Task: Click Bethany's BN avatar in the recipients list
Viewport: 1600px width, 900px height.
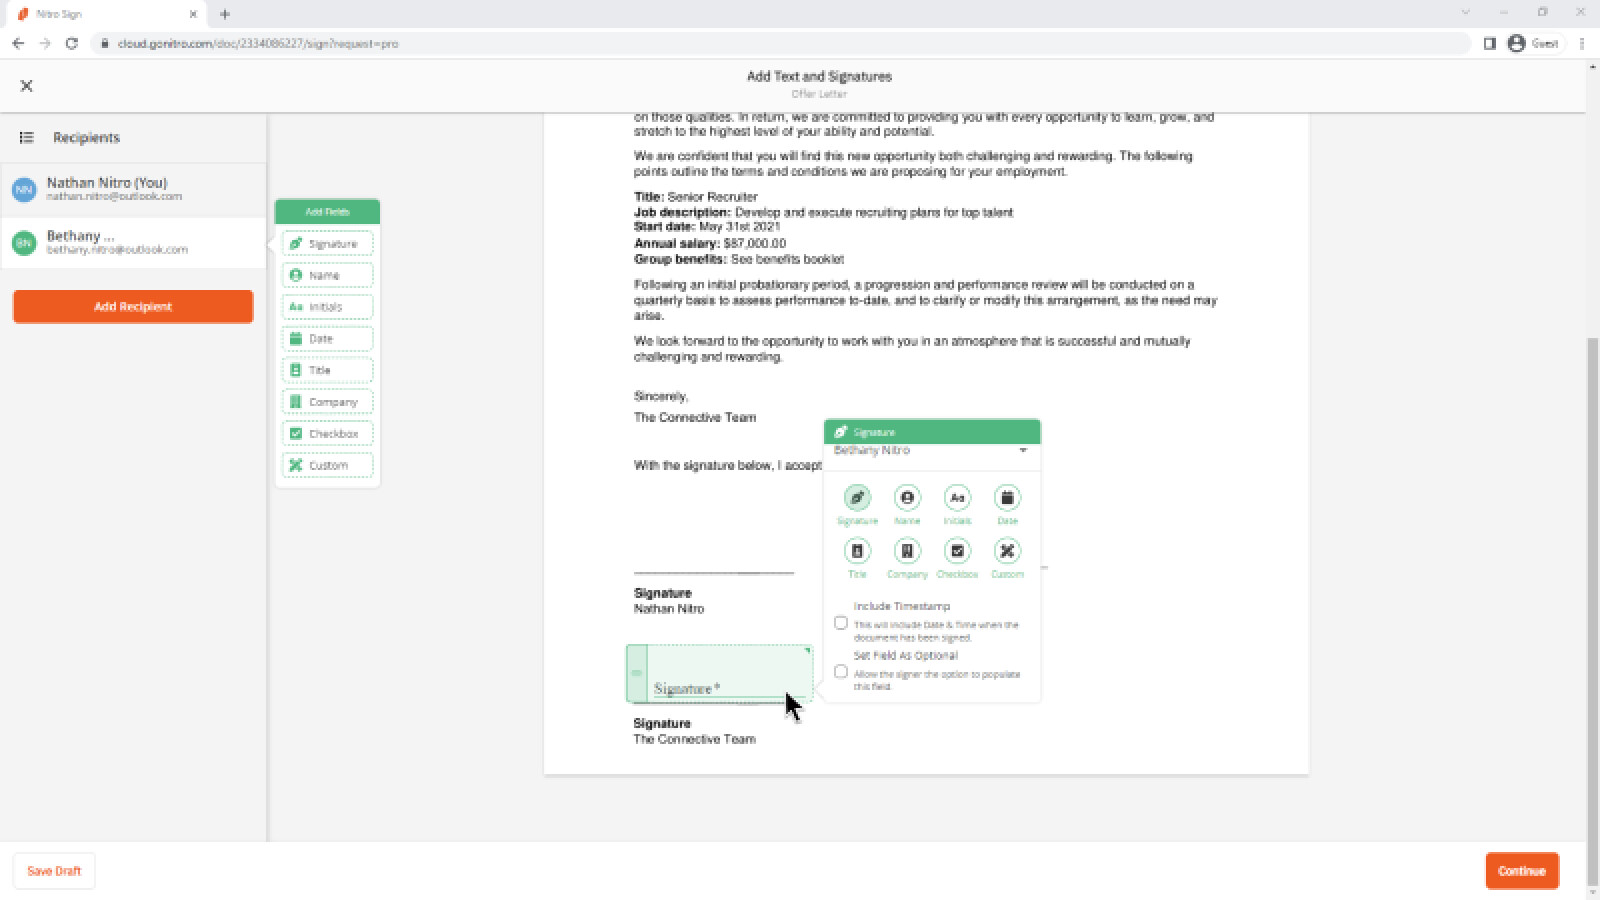Action: (24, 242)
